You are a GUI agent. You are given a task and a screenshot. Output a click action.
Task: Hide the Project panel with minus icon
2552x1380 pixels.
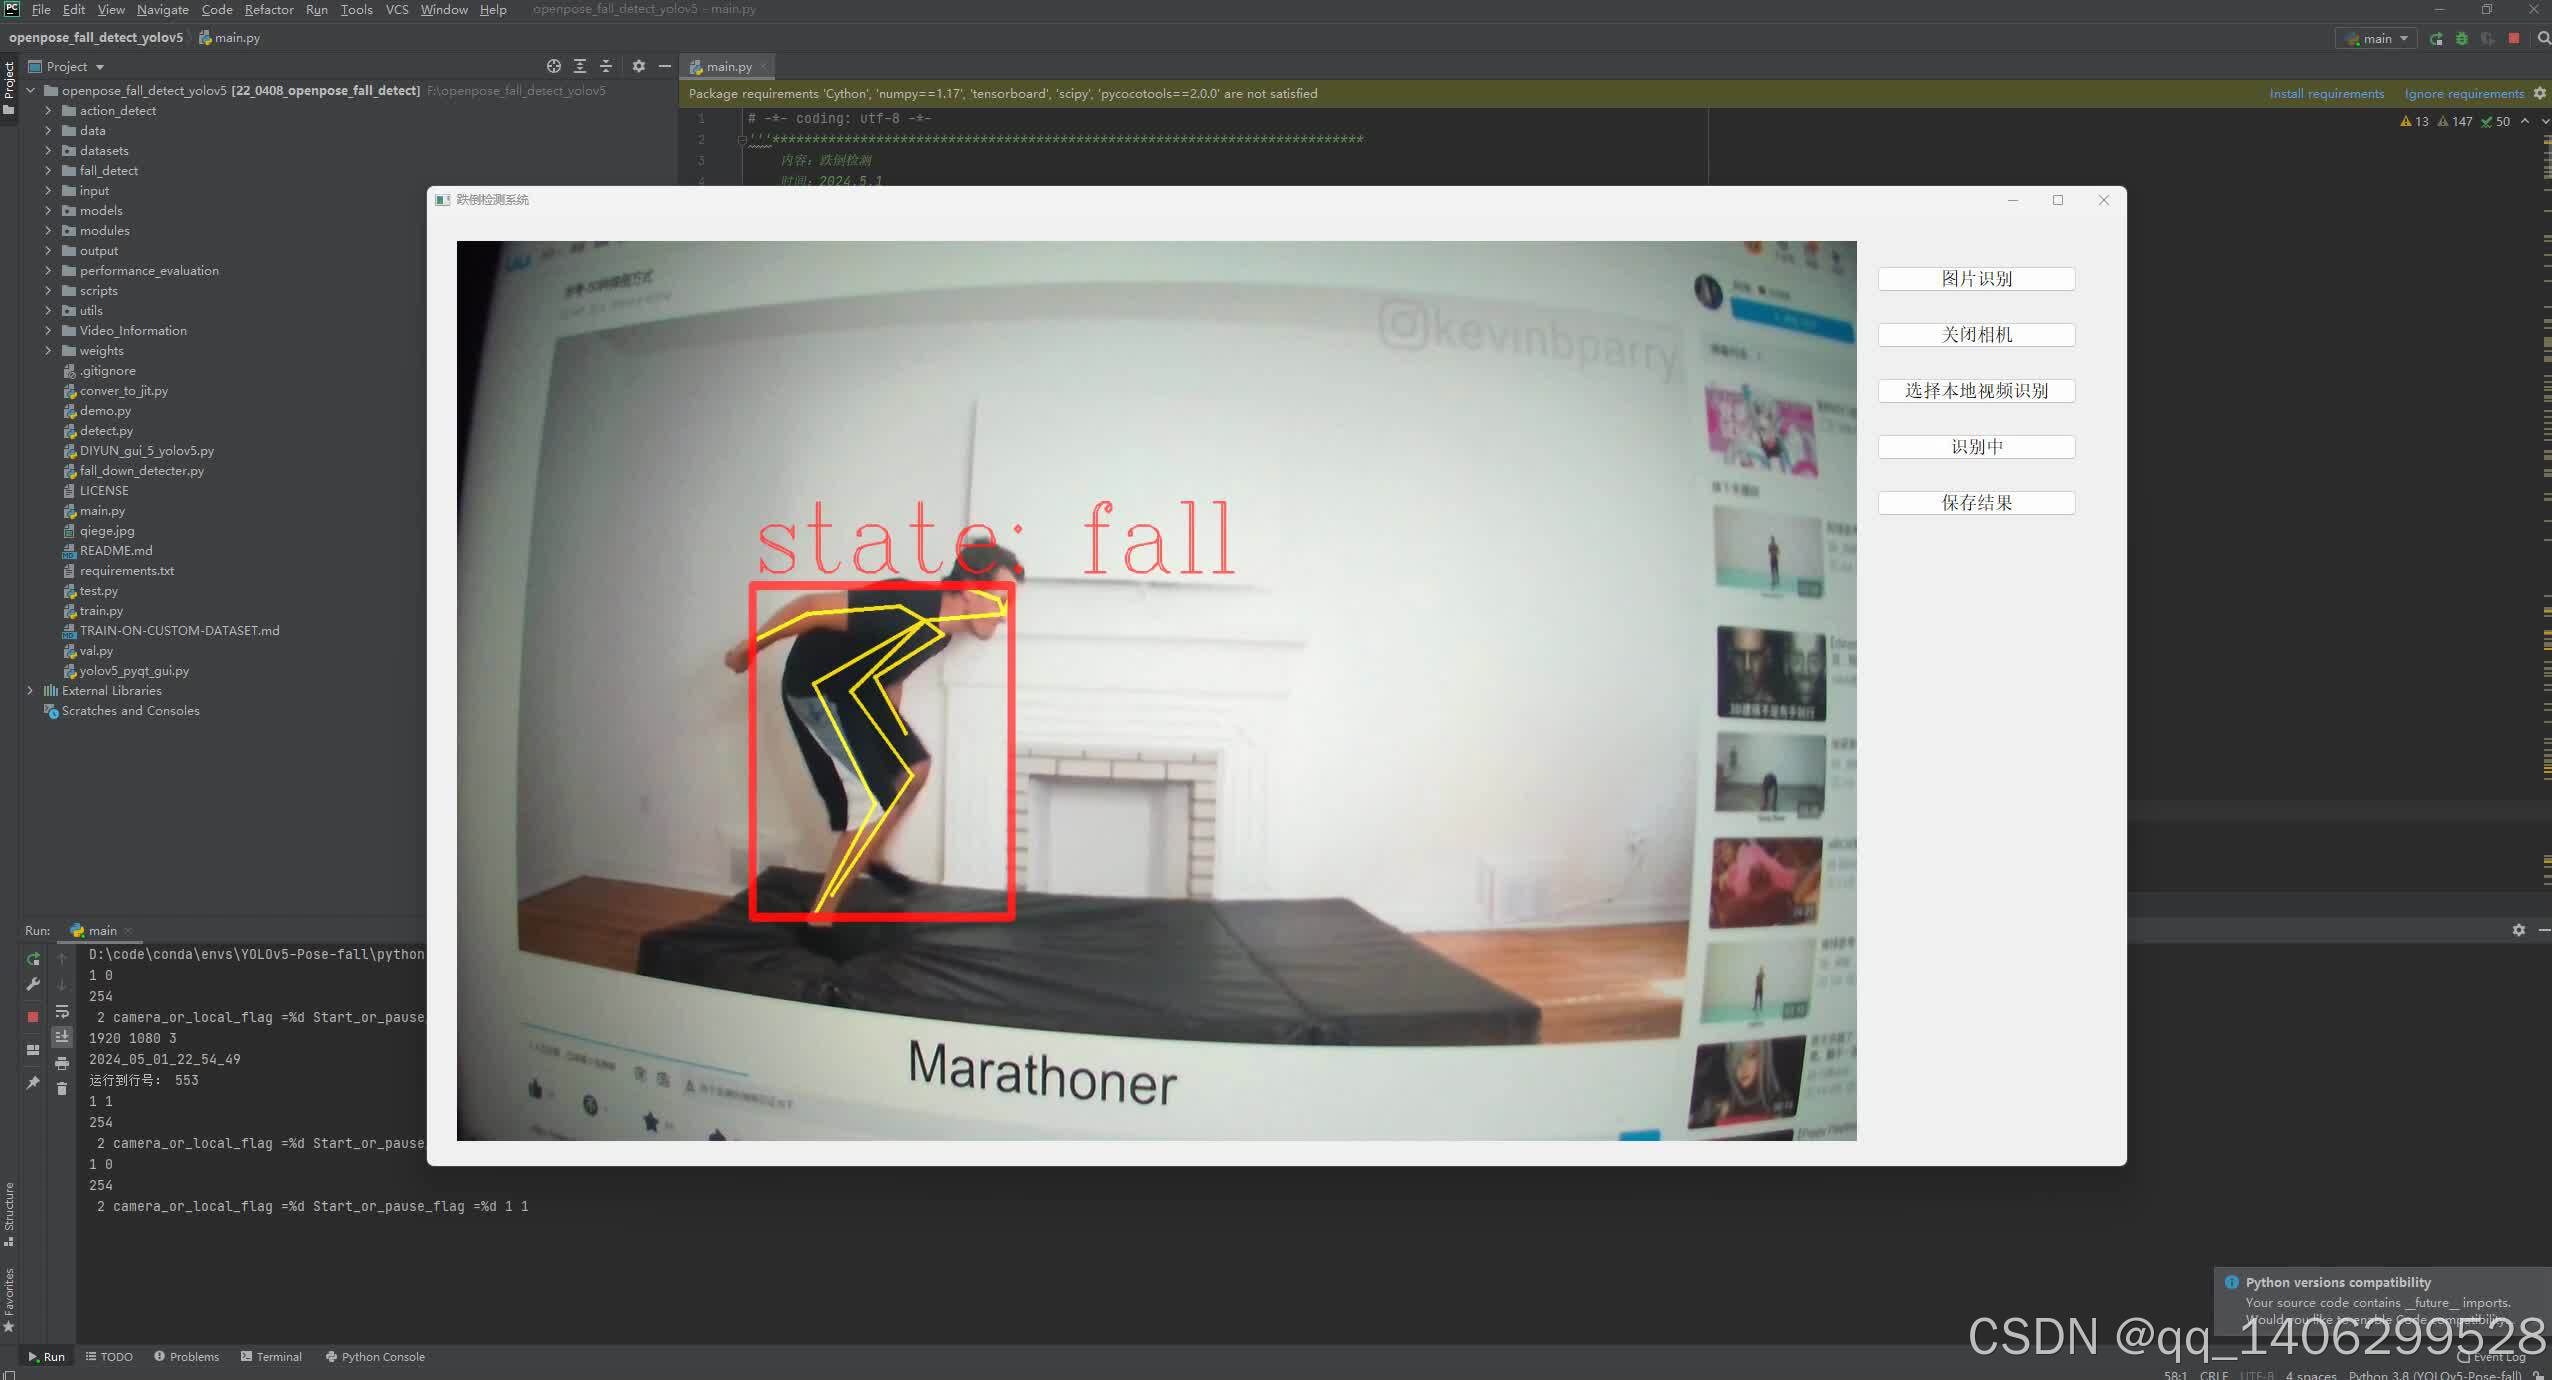[x=665, y=66]
